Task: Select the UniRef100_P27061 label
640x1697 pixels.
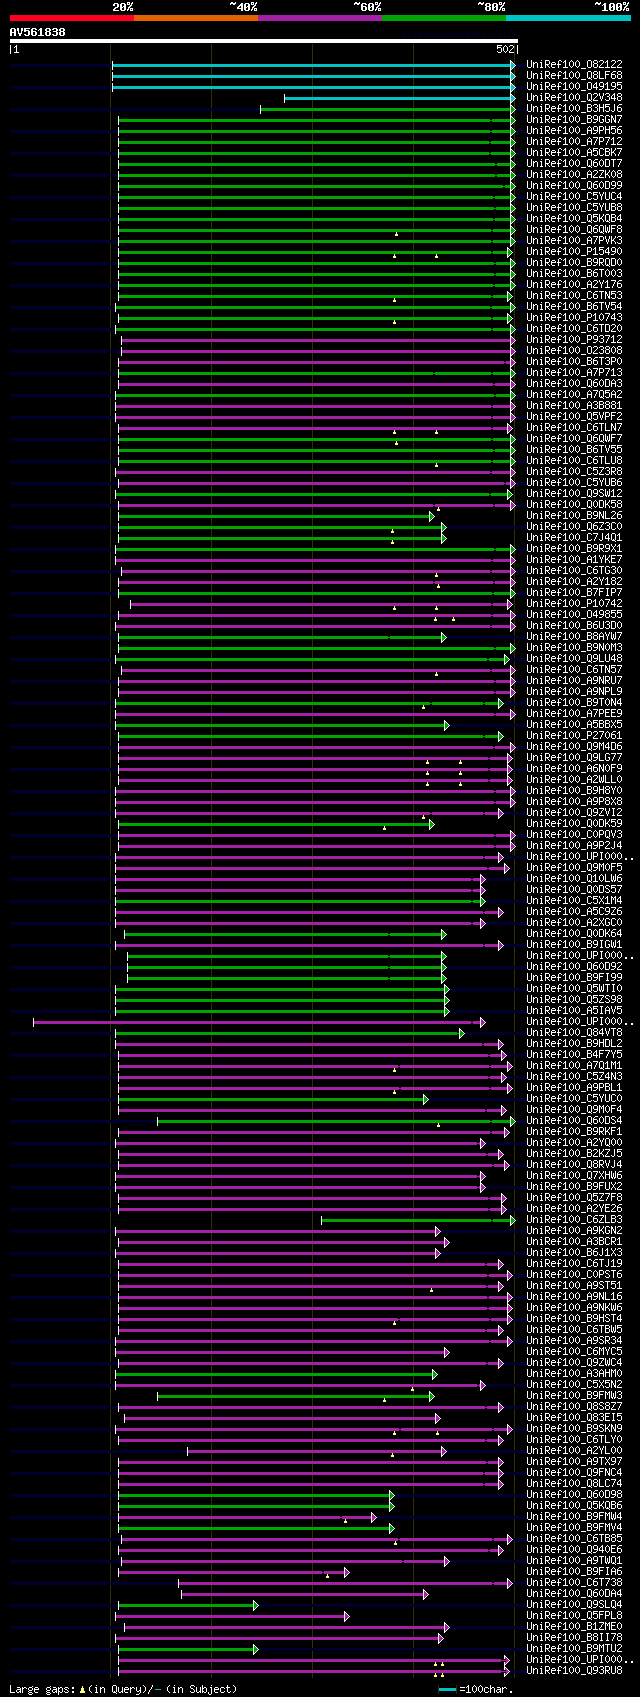Action: (x=574, y=736)
